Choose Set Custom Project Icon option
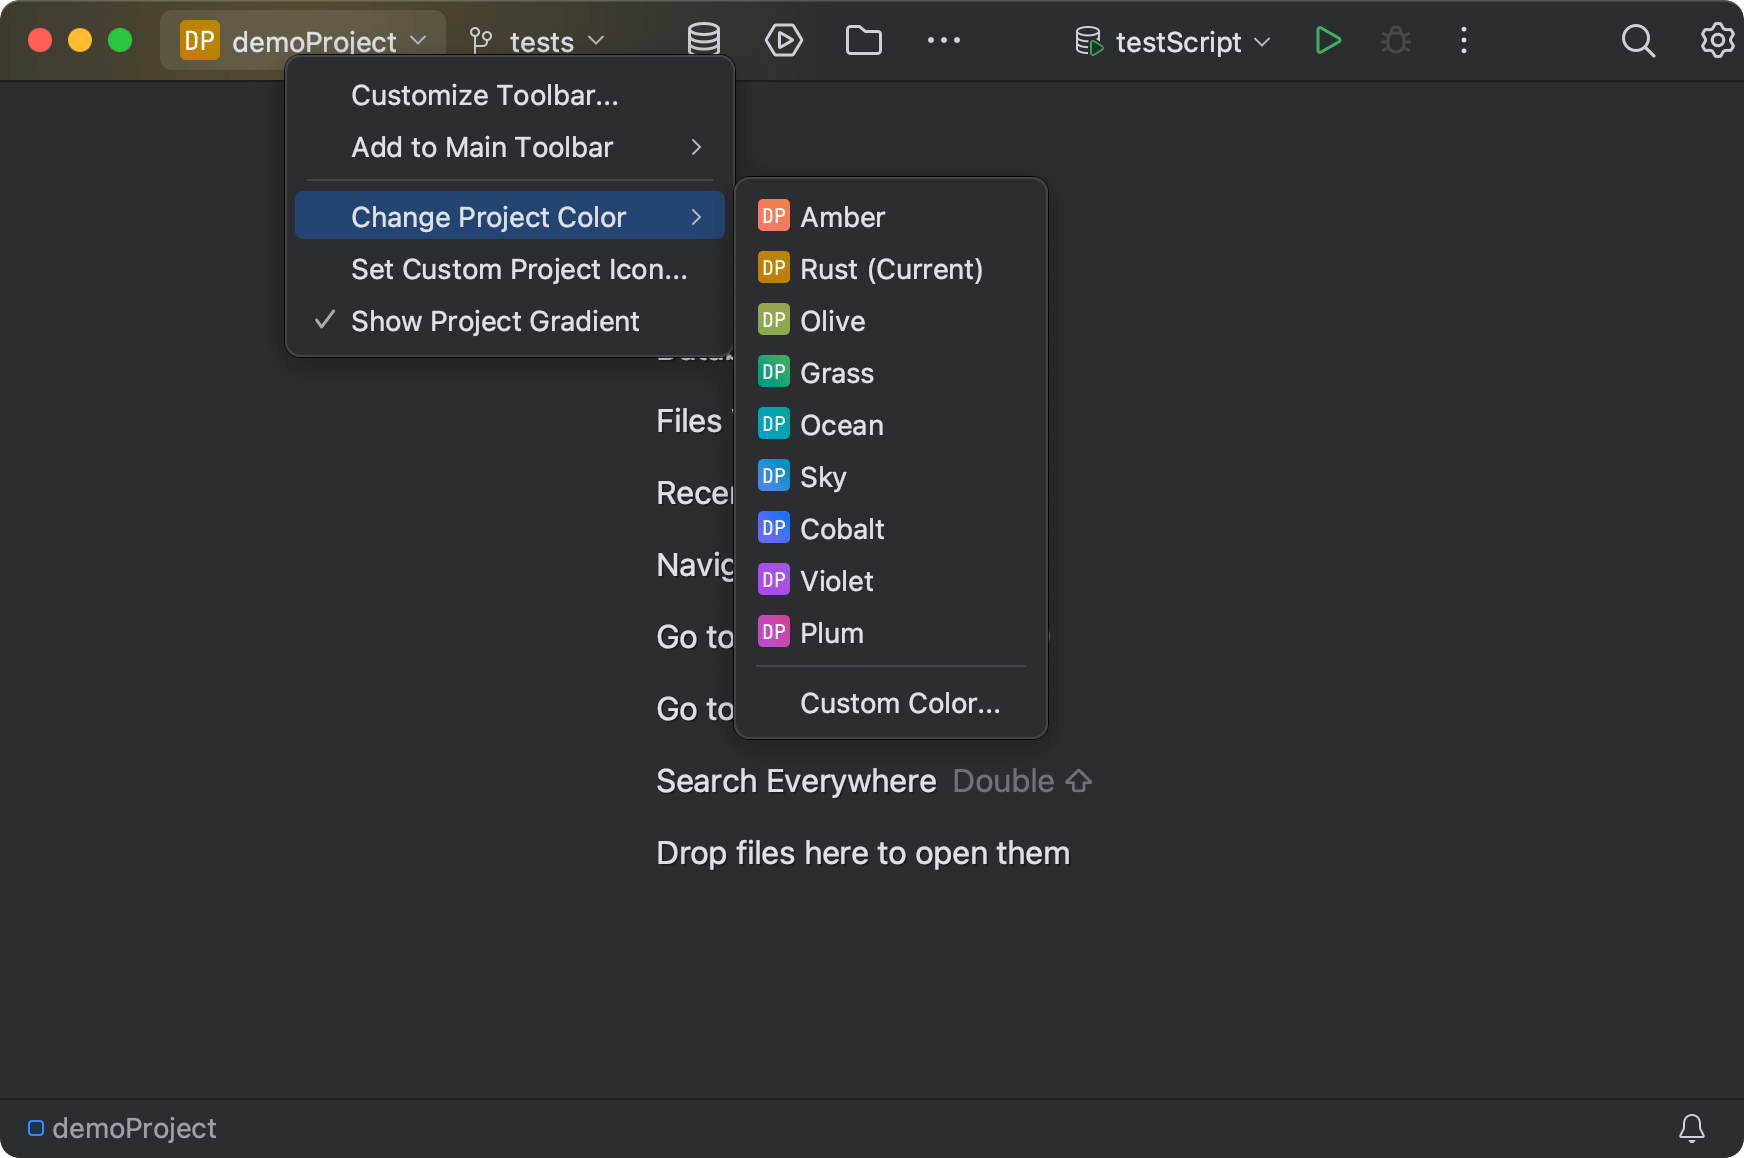This screenshot has width=1744, height=1158. pyautogui.click(x=519, y=269)
